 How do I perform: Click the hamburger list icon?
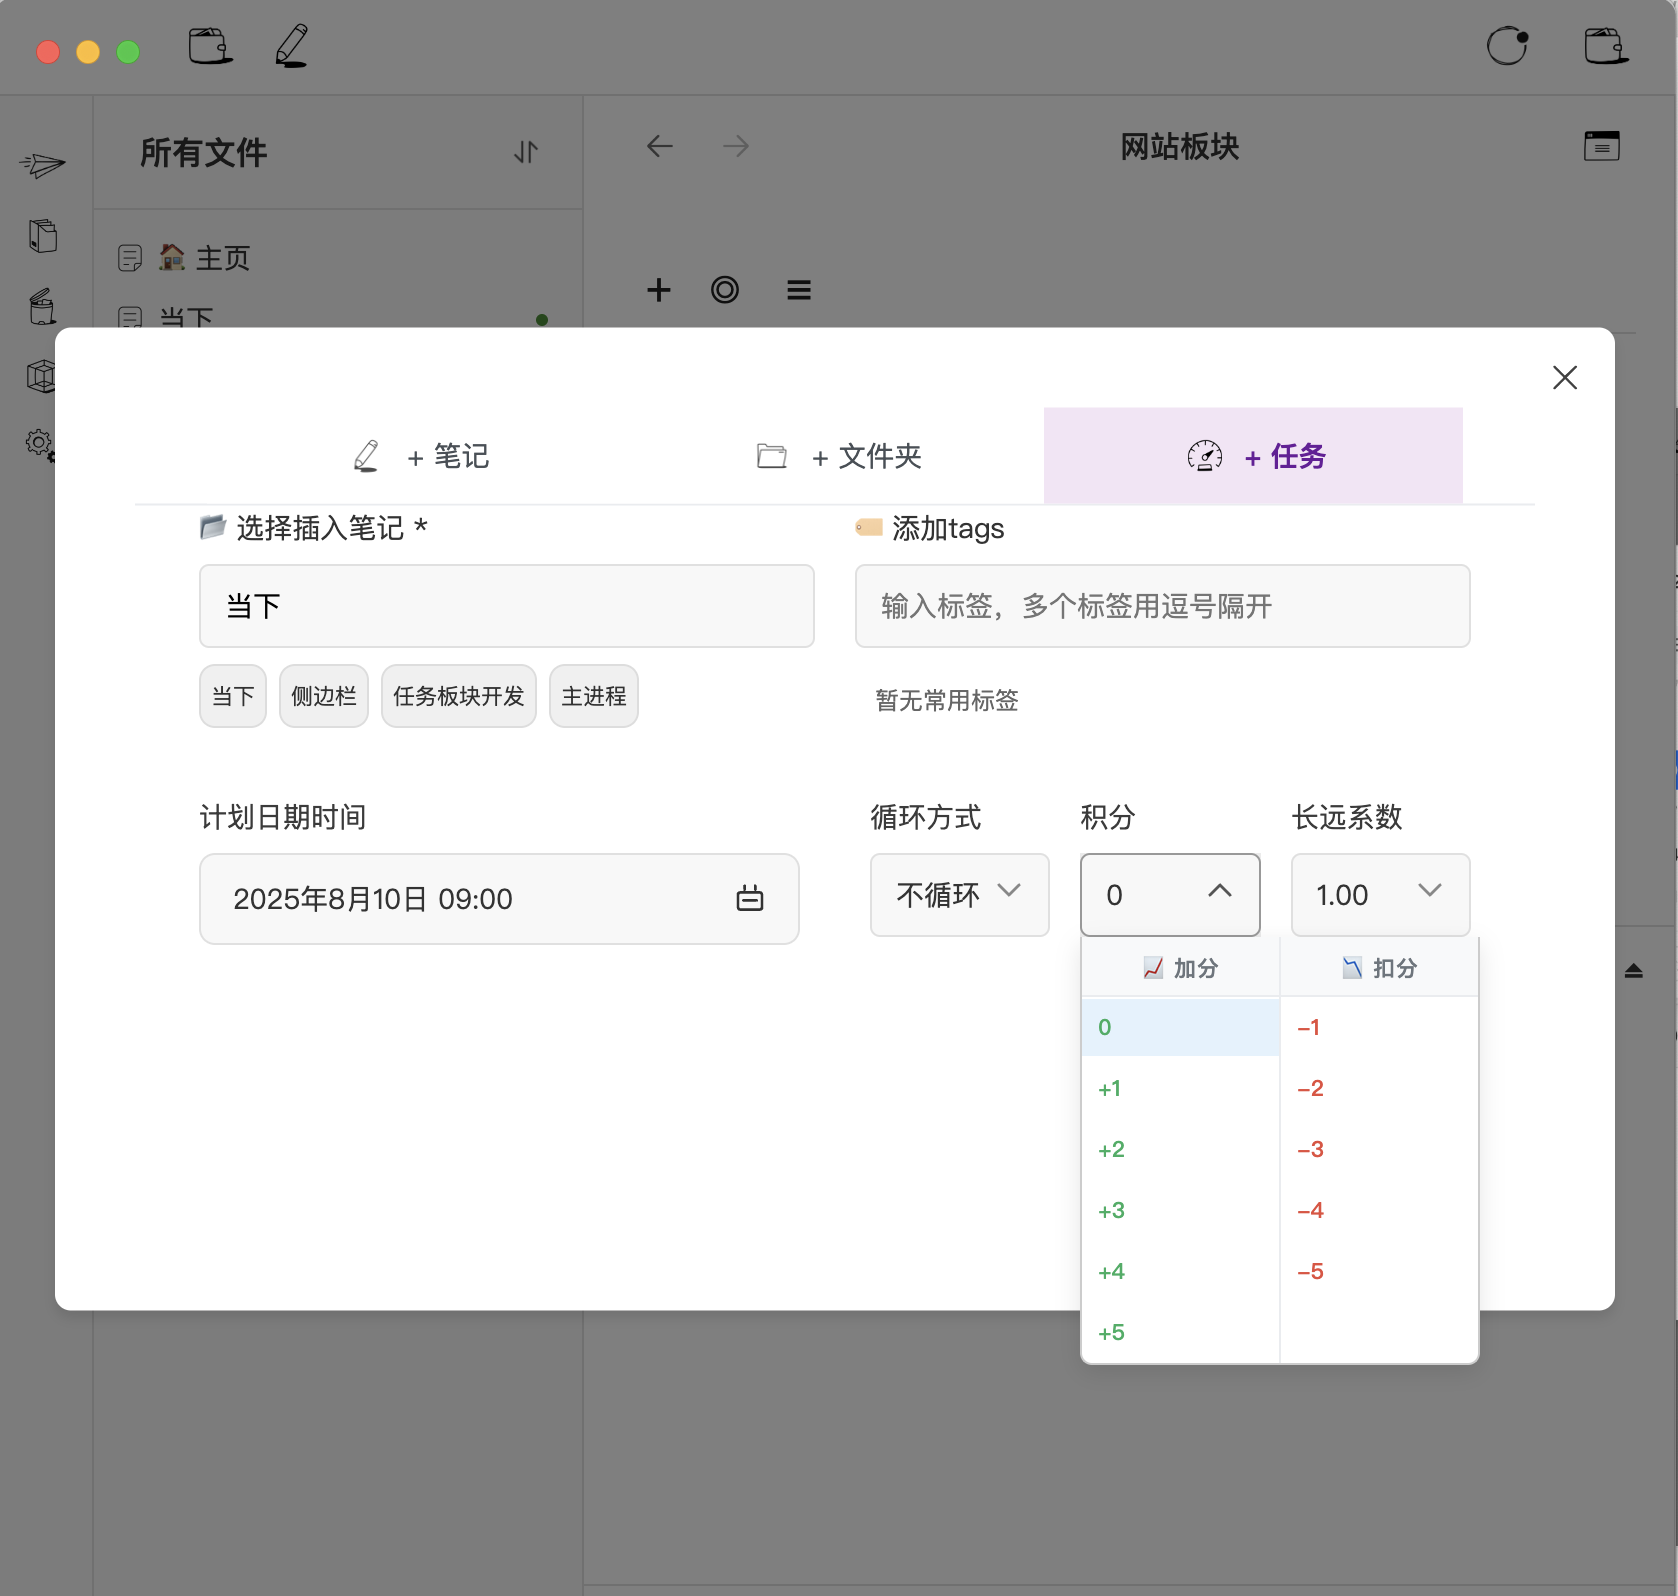click(798, 290)
